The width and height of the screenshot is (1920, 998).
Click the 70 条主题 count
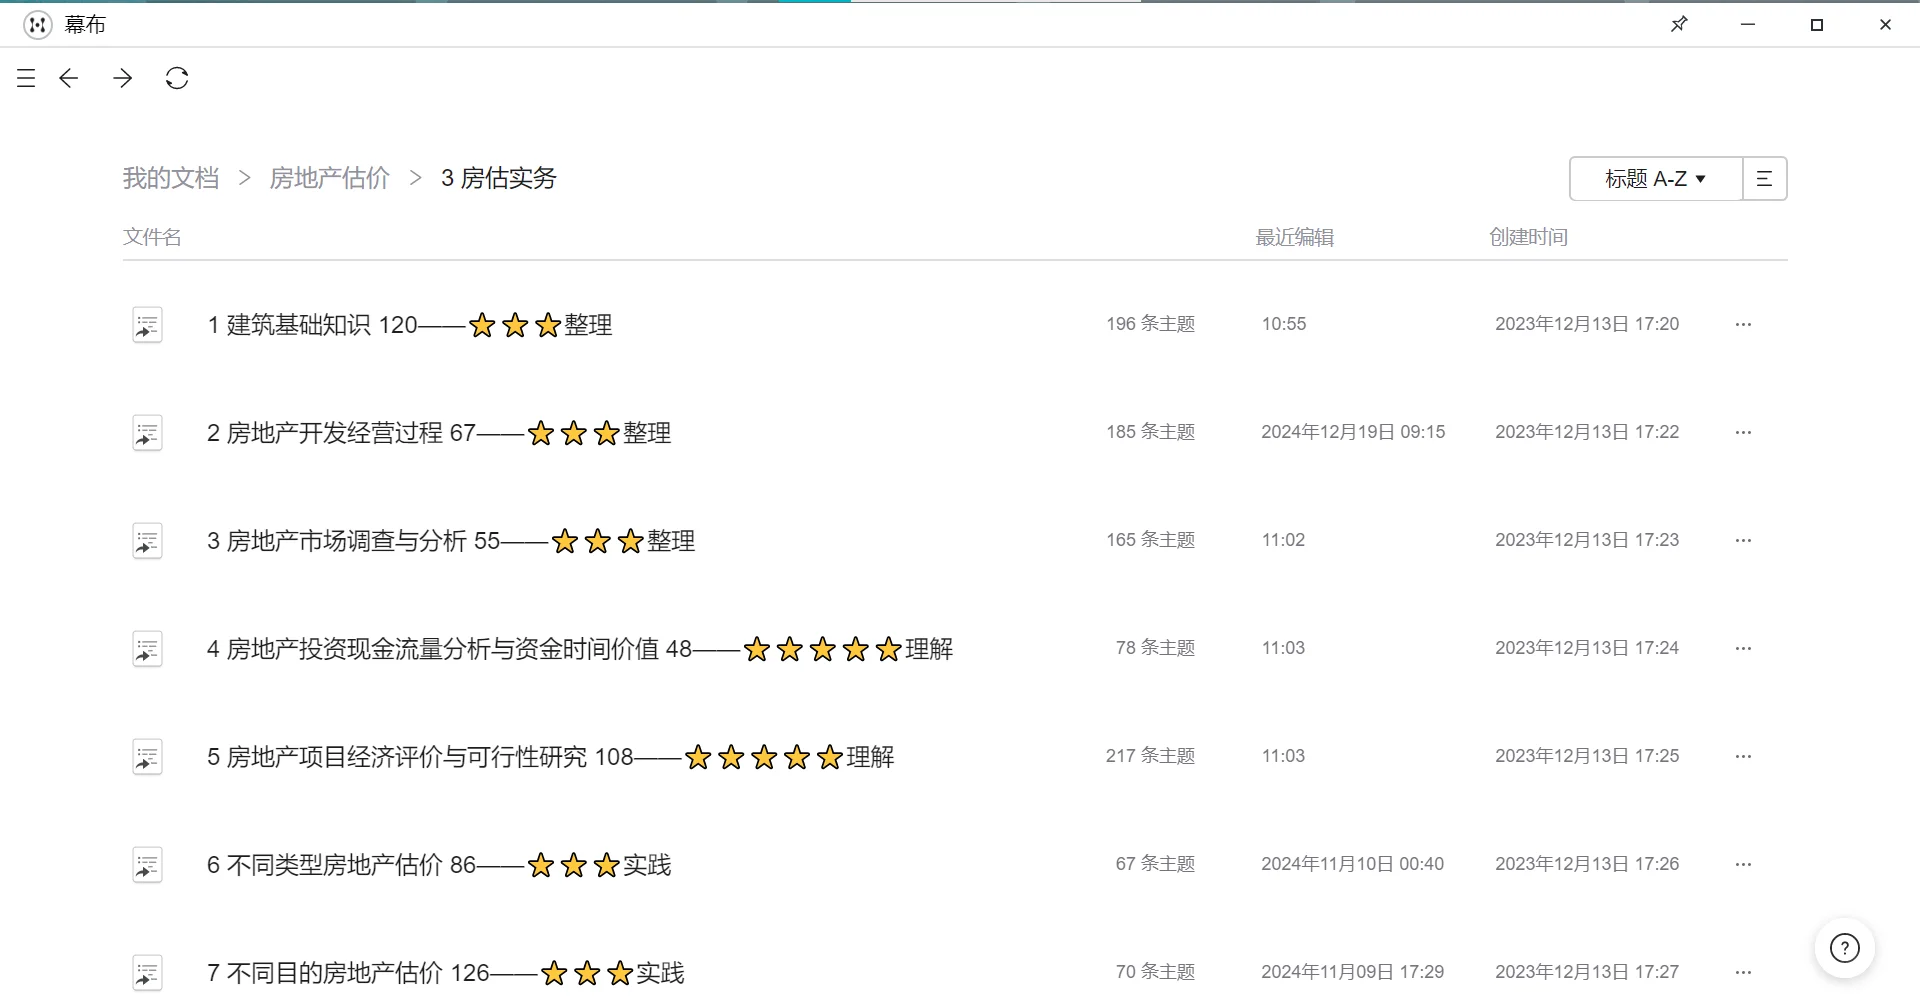(1156, 972)
